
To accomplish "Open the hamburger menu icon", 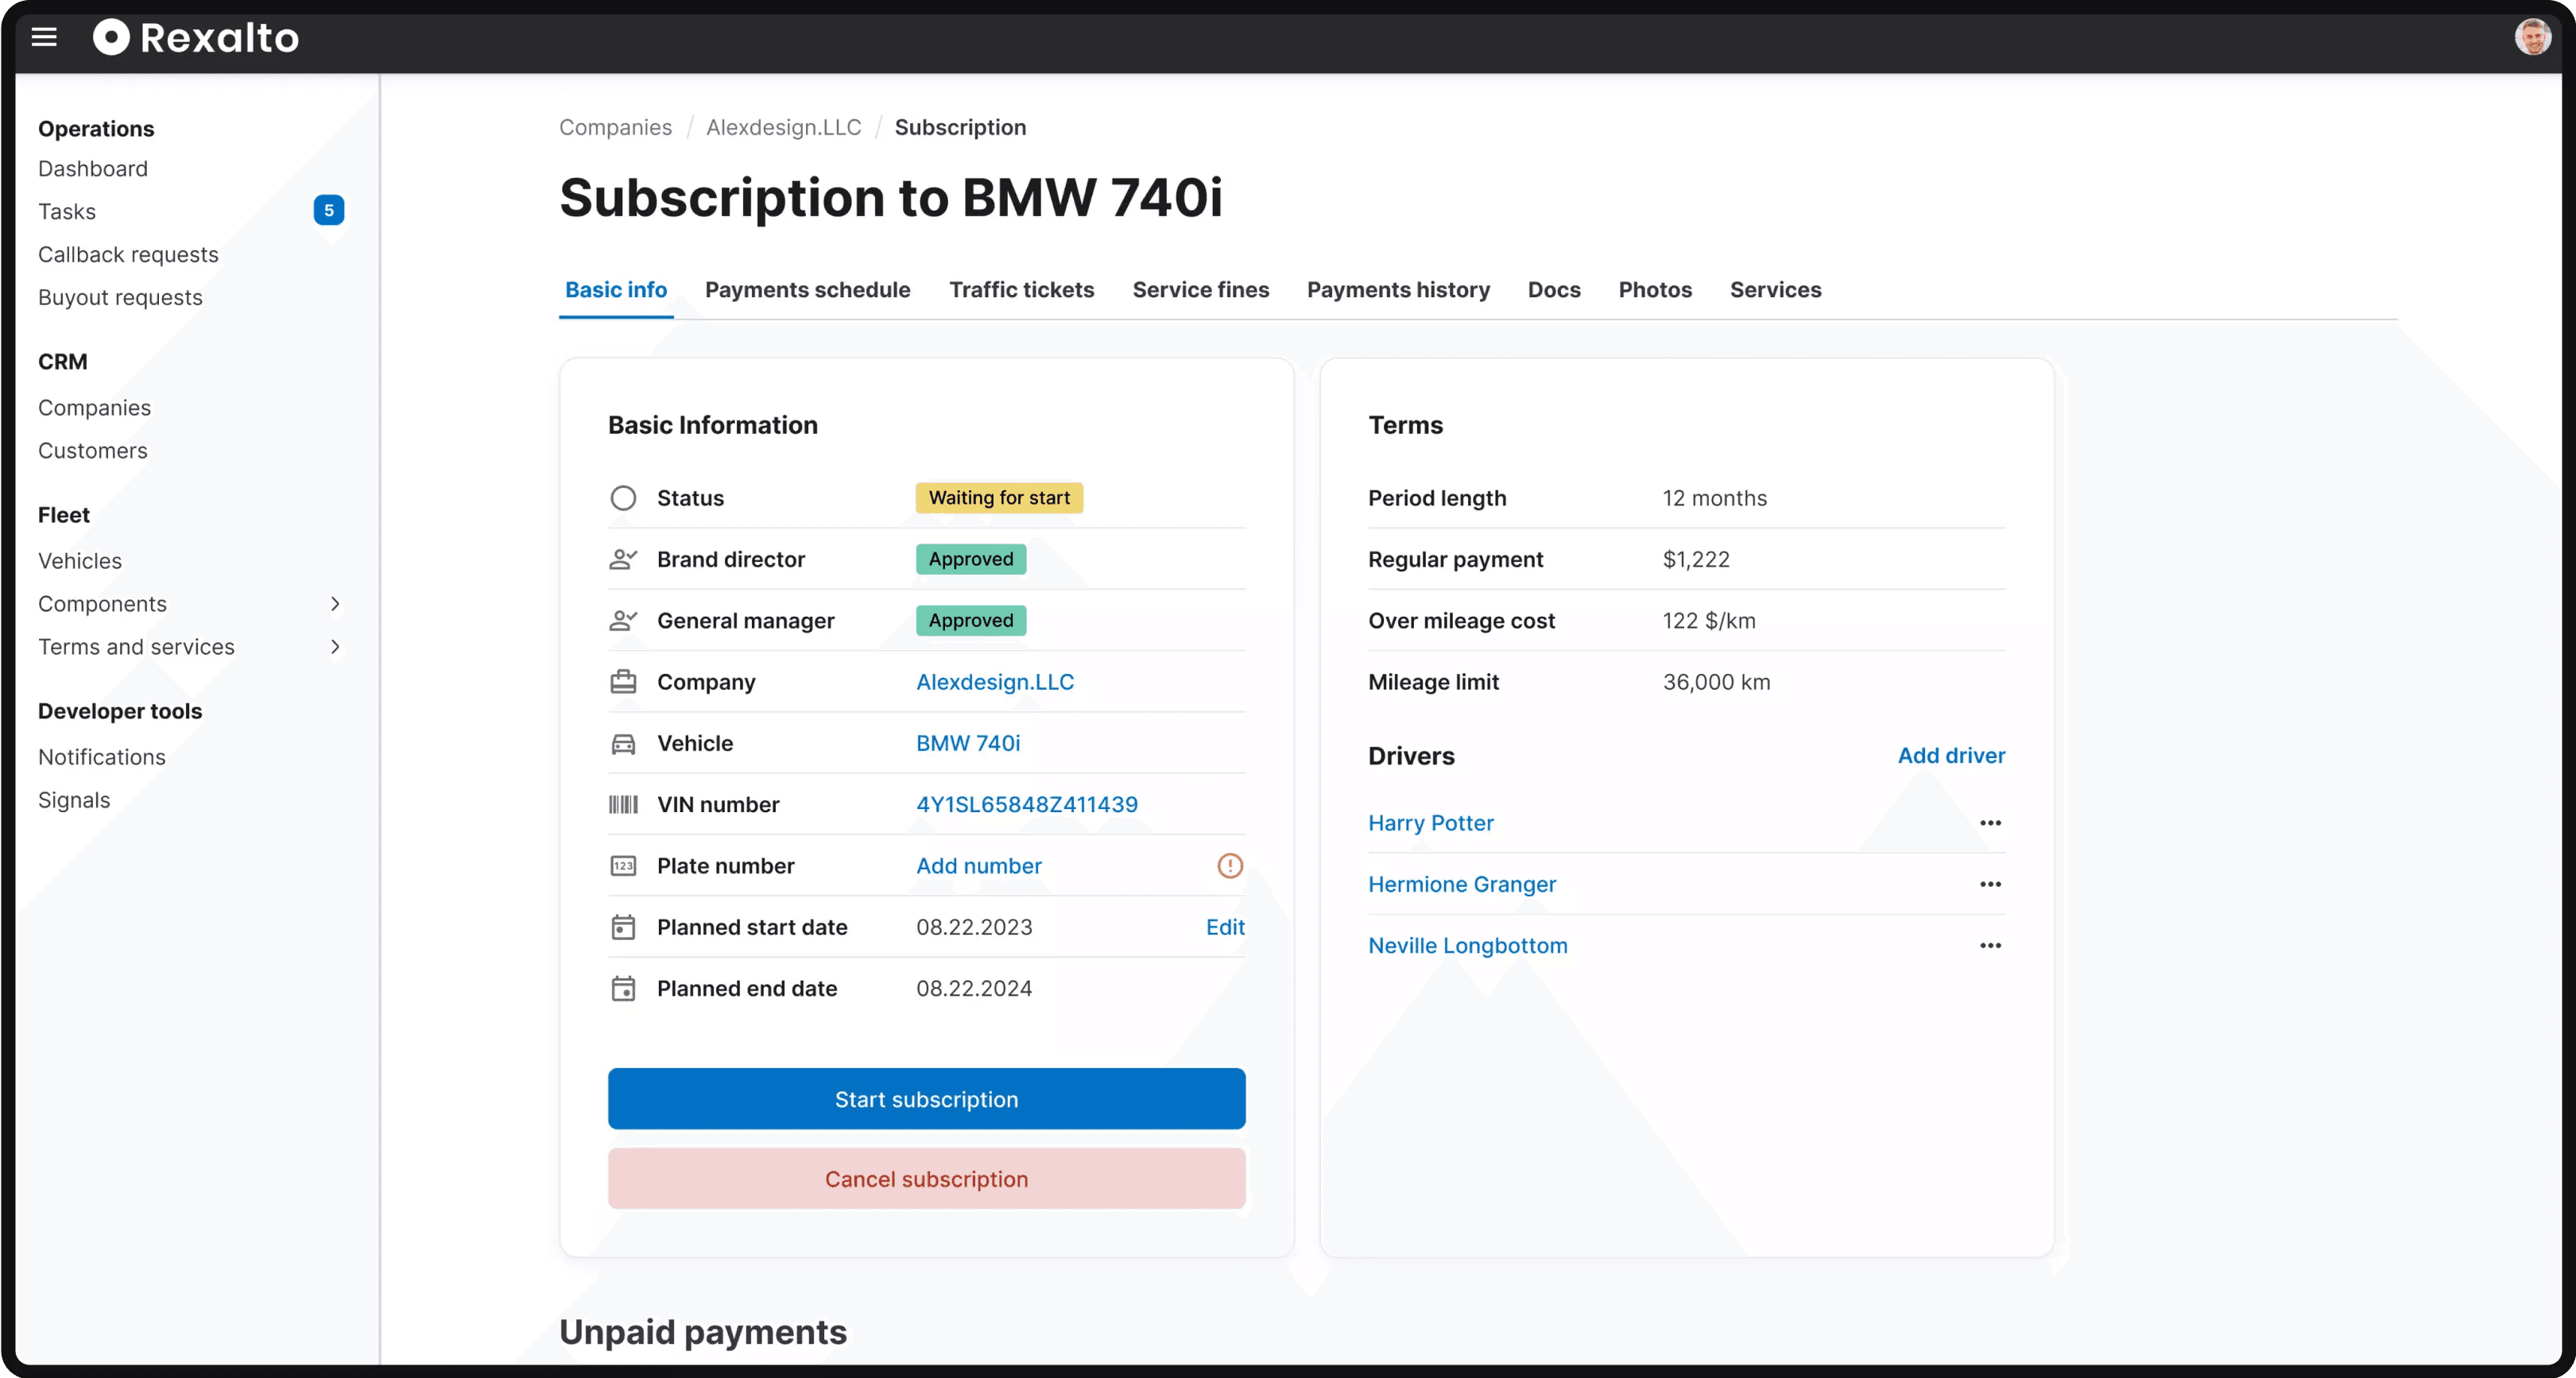I will [44, 38].
